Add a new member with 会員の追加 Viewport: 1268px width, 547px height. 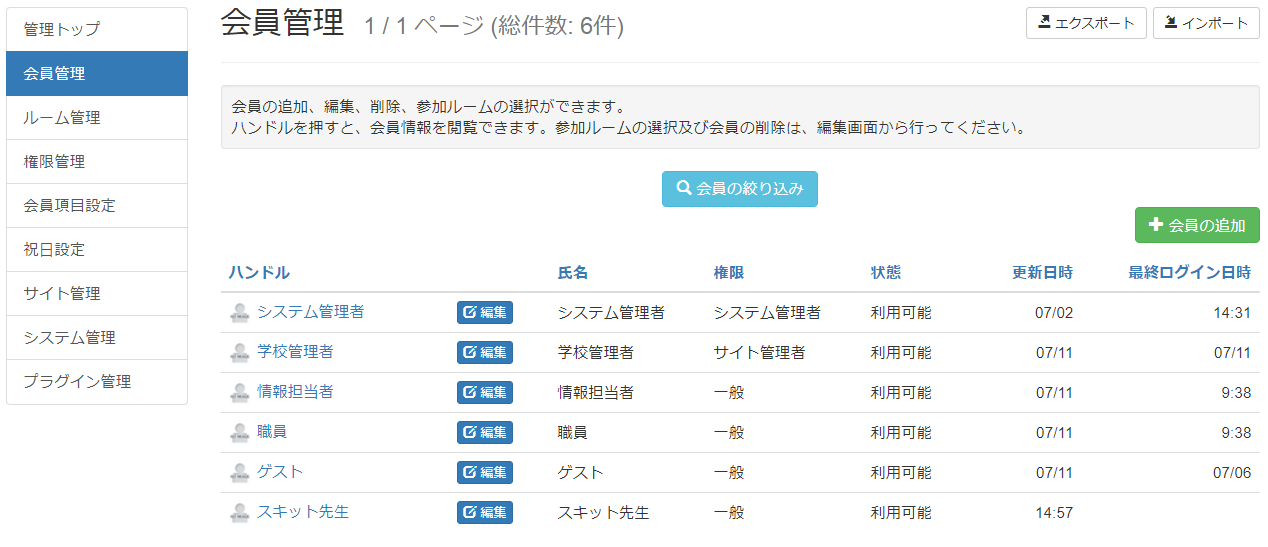click(x=1197, y=225)
